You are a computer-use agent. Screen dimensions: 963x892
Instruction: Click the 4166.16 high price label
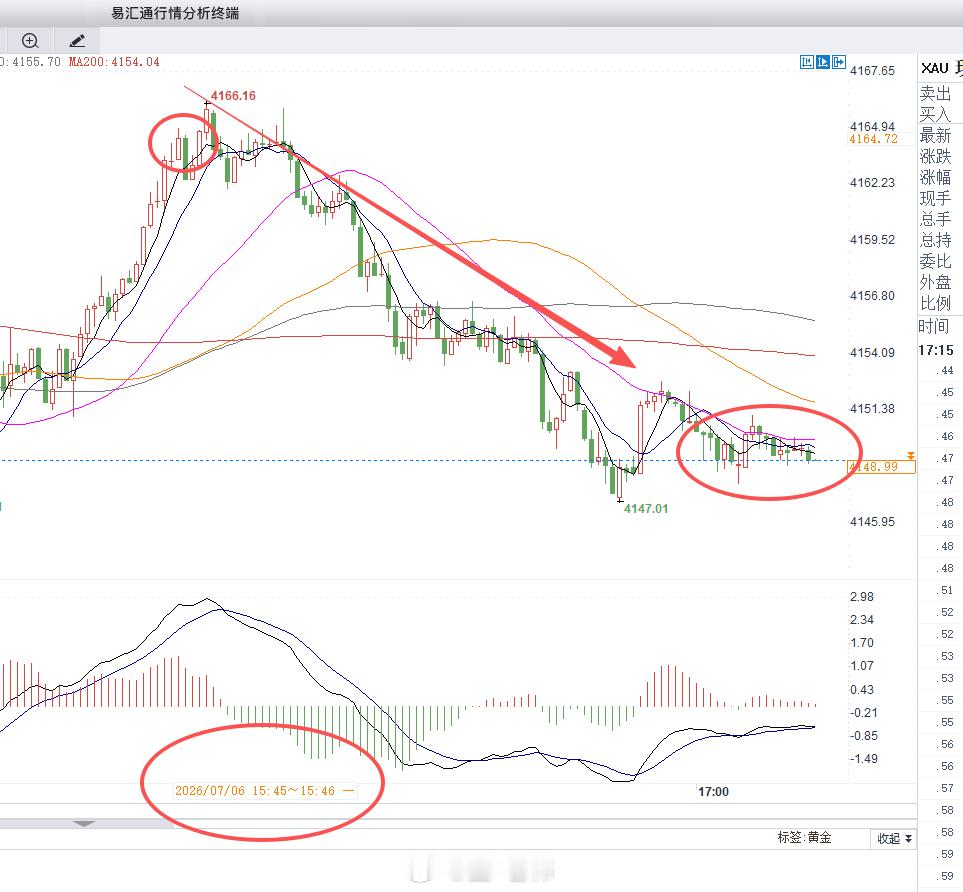click(x=233, y=96)
